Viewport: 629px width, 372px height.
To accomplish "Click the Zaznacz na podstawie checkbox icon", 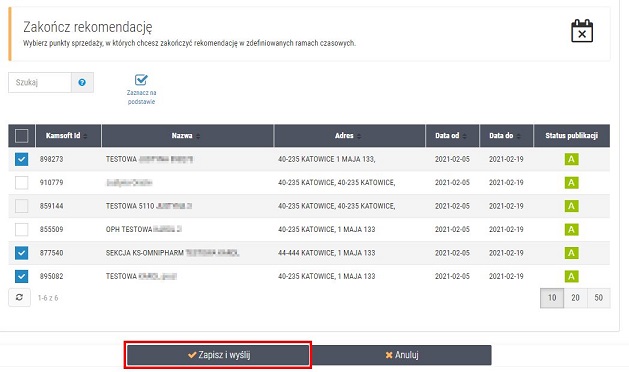I will pos(141,79).
